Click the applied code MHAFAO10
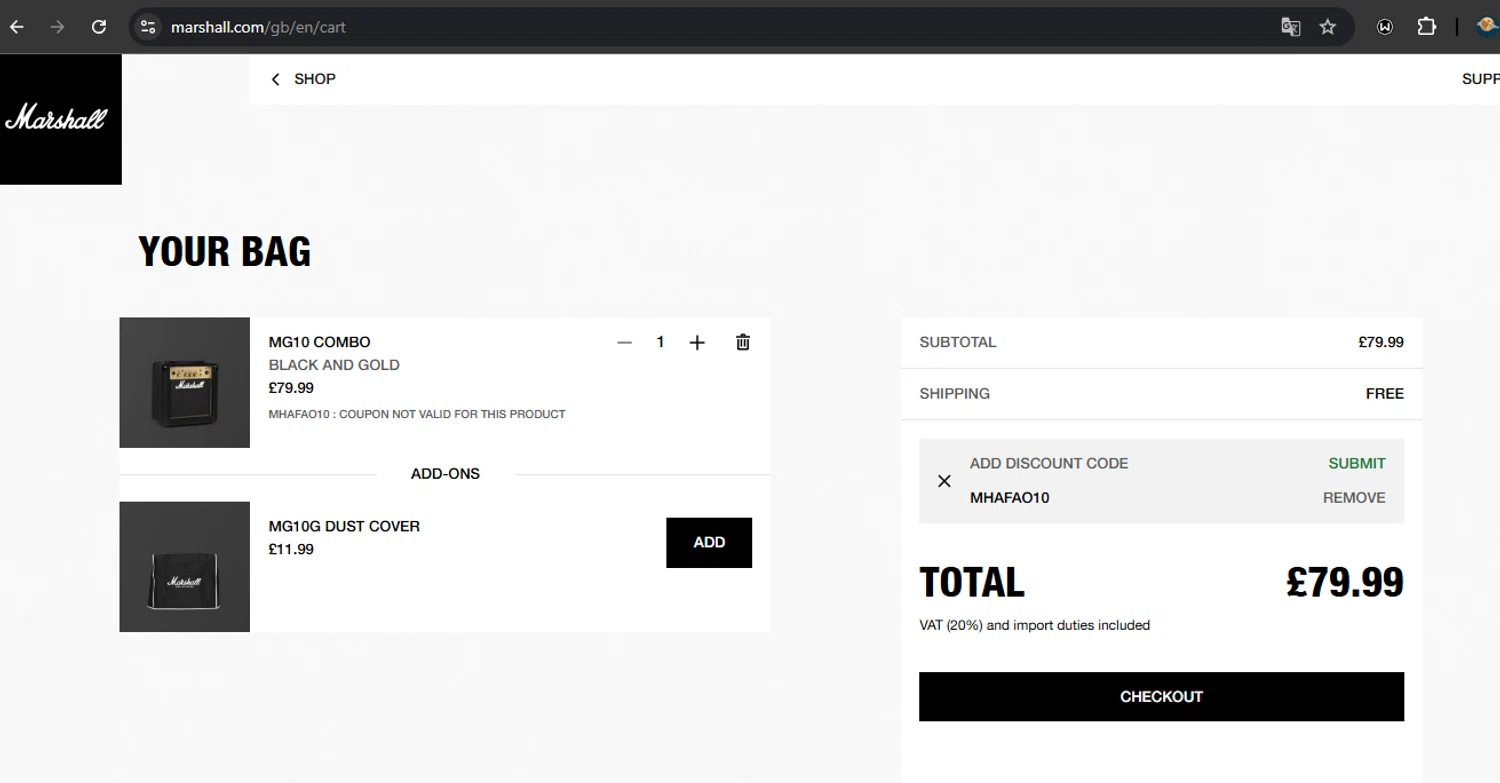The image size is (1500, 783). 1009,498
